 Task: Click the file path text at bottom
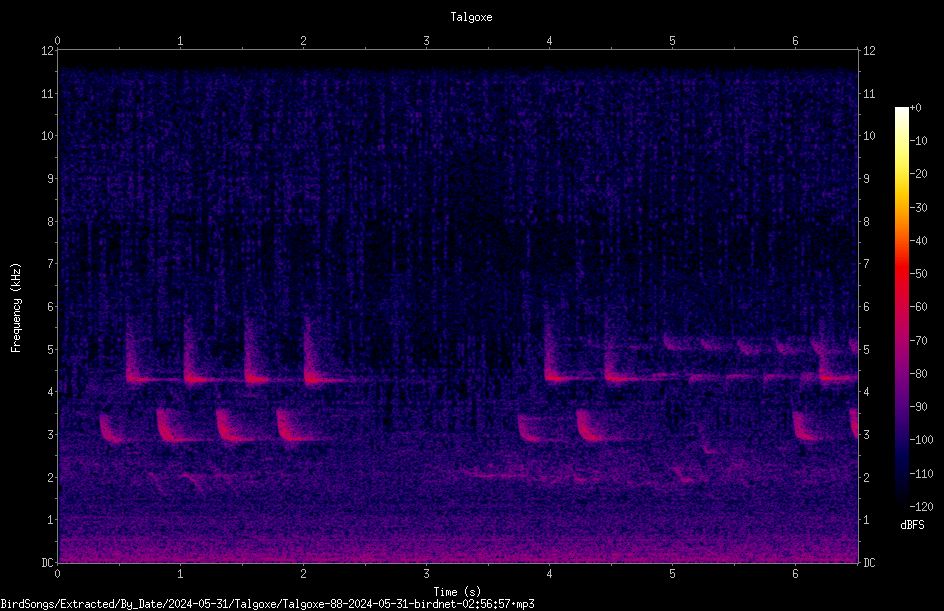coord(267,604)
